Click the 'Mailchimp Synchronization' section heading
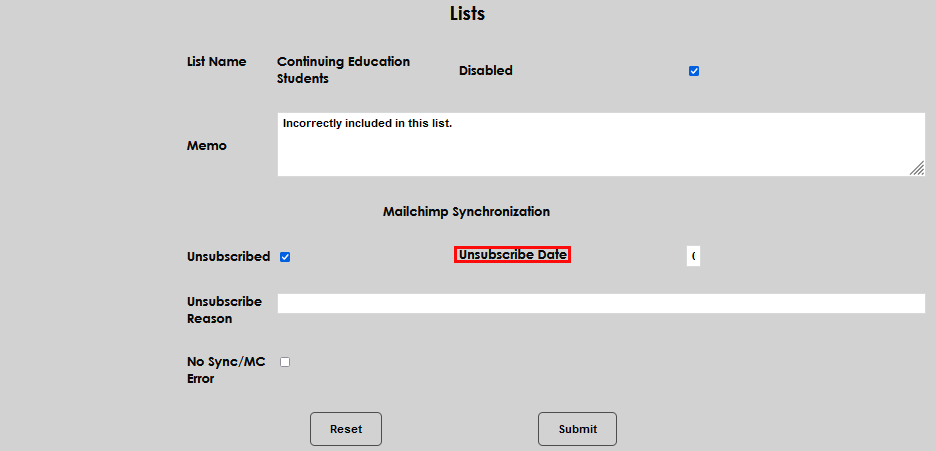Image resolution: width=936 pixels, height=451 pixels. (x=466, y=212)
